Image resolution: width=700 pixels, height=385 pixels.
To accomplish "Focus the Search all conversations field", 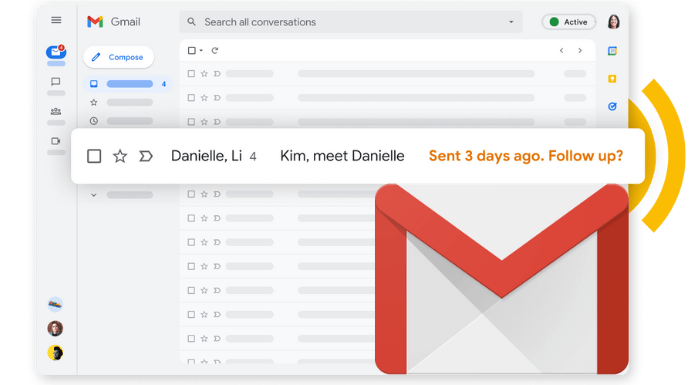I will click(351, 22).
